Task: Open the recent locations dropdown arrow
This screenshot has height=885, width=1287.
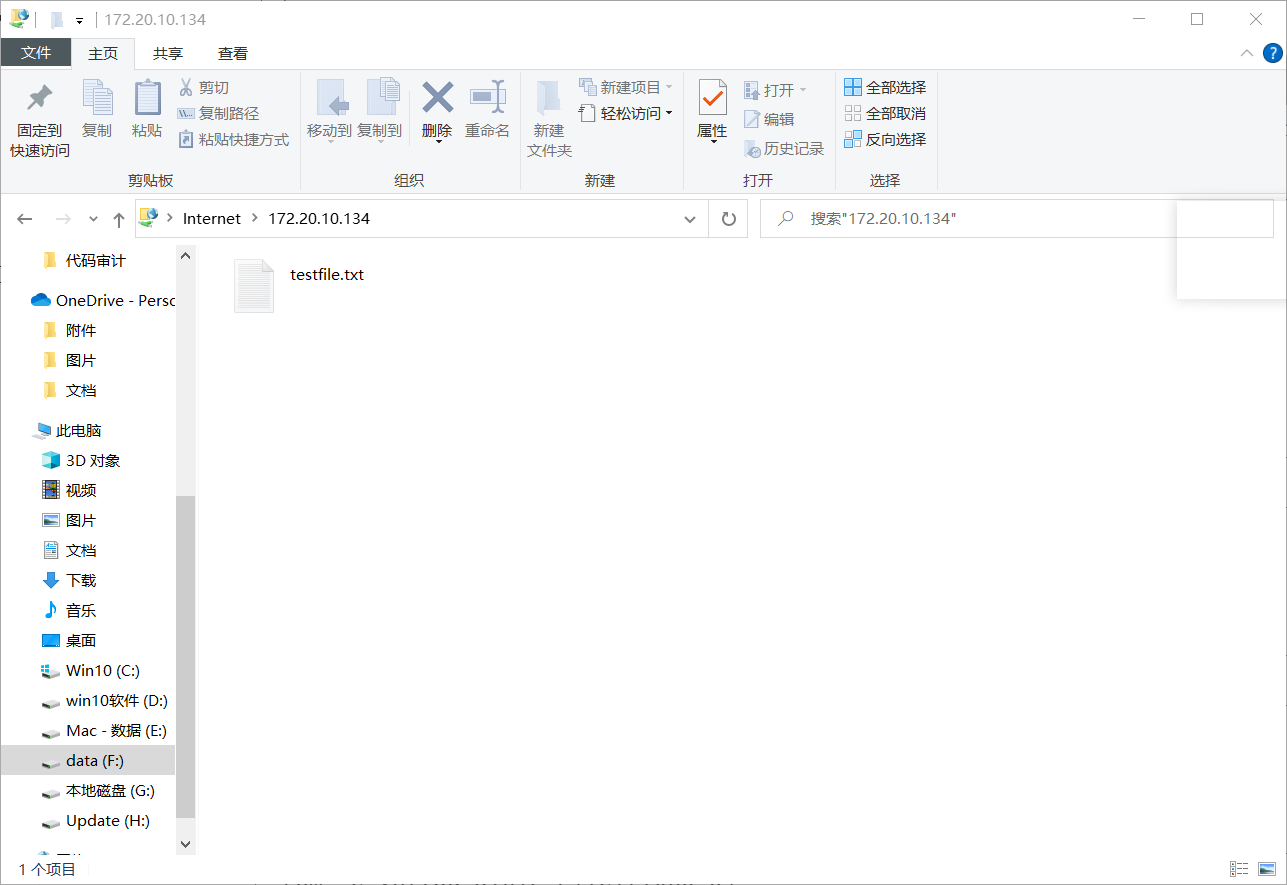Action: [94, 219]
